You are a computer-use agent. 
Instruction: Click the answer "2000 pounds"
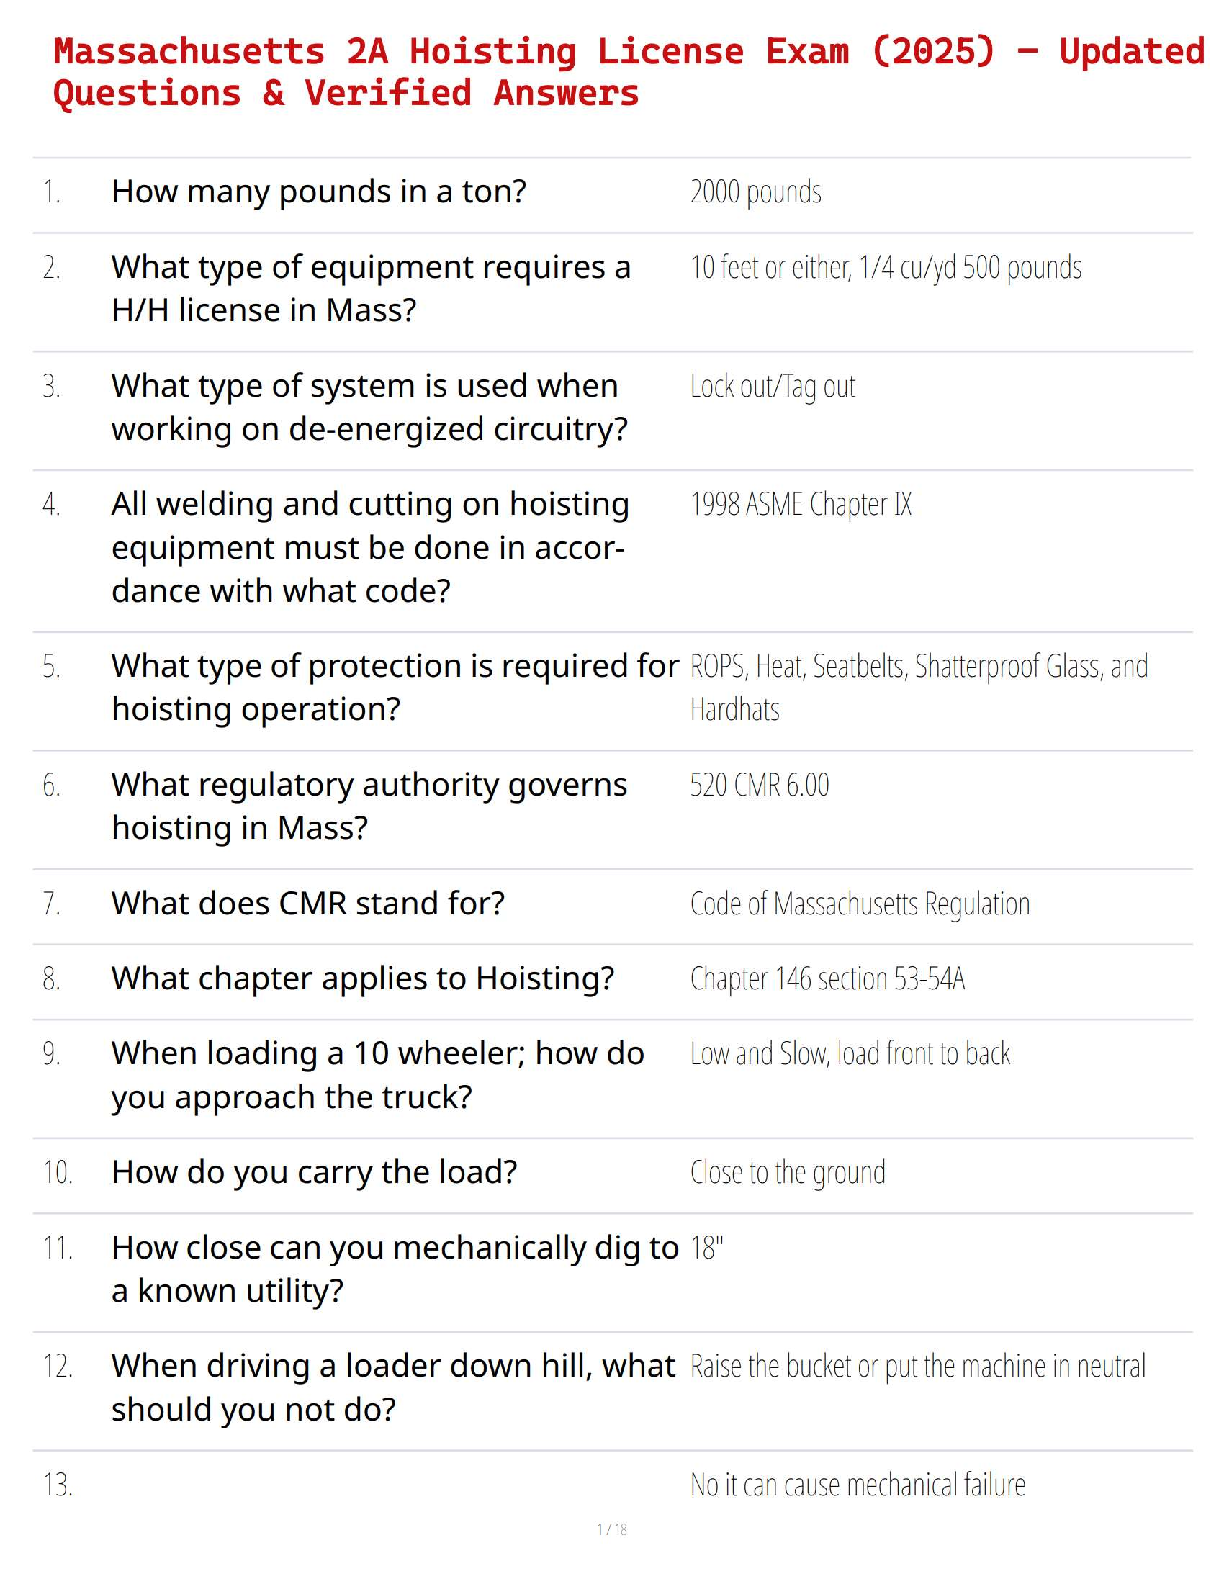pos(755,192)
